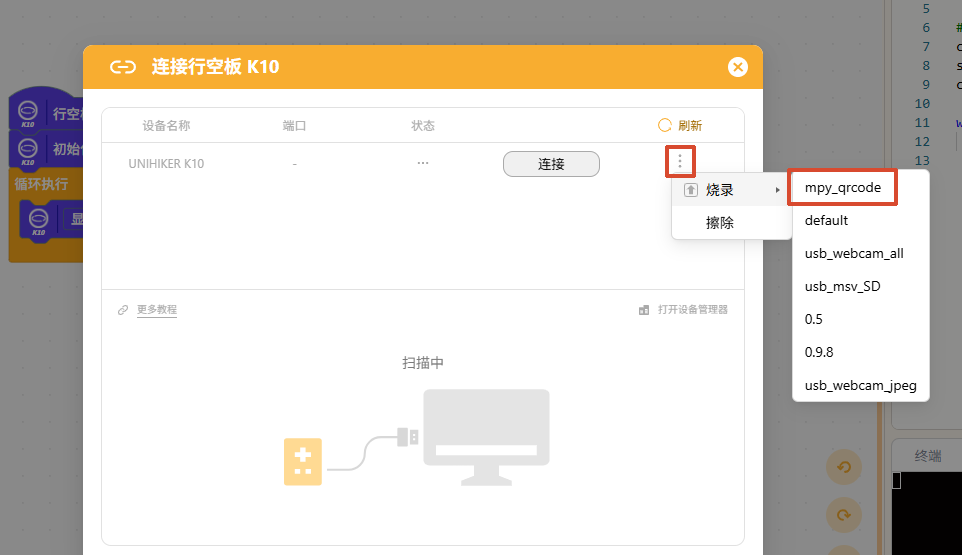
Task: Click the 设备名称 column header
Action: (x=166, y=126)
